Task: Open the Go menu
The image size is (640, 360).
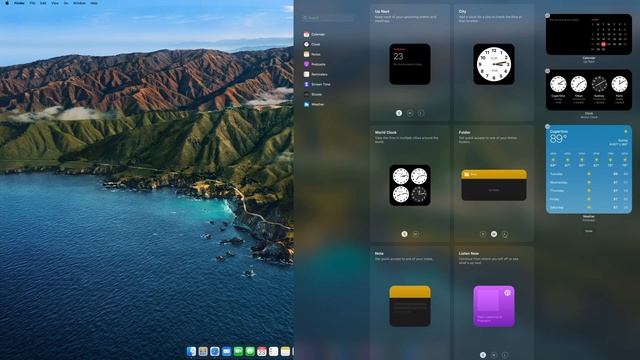Action: pos(66,3)
